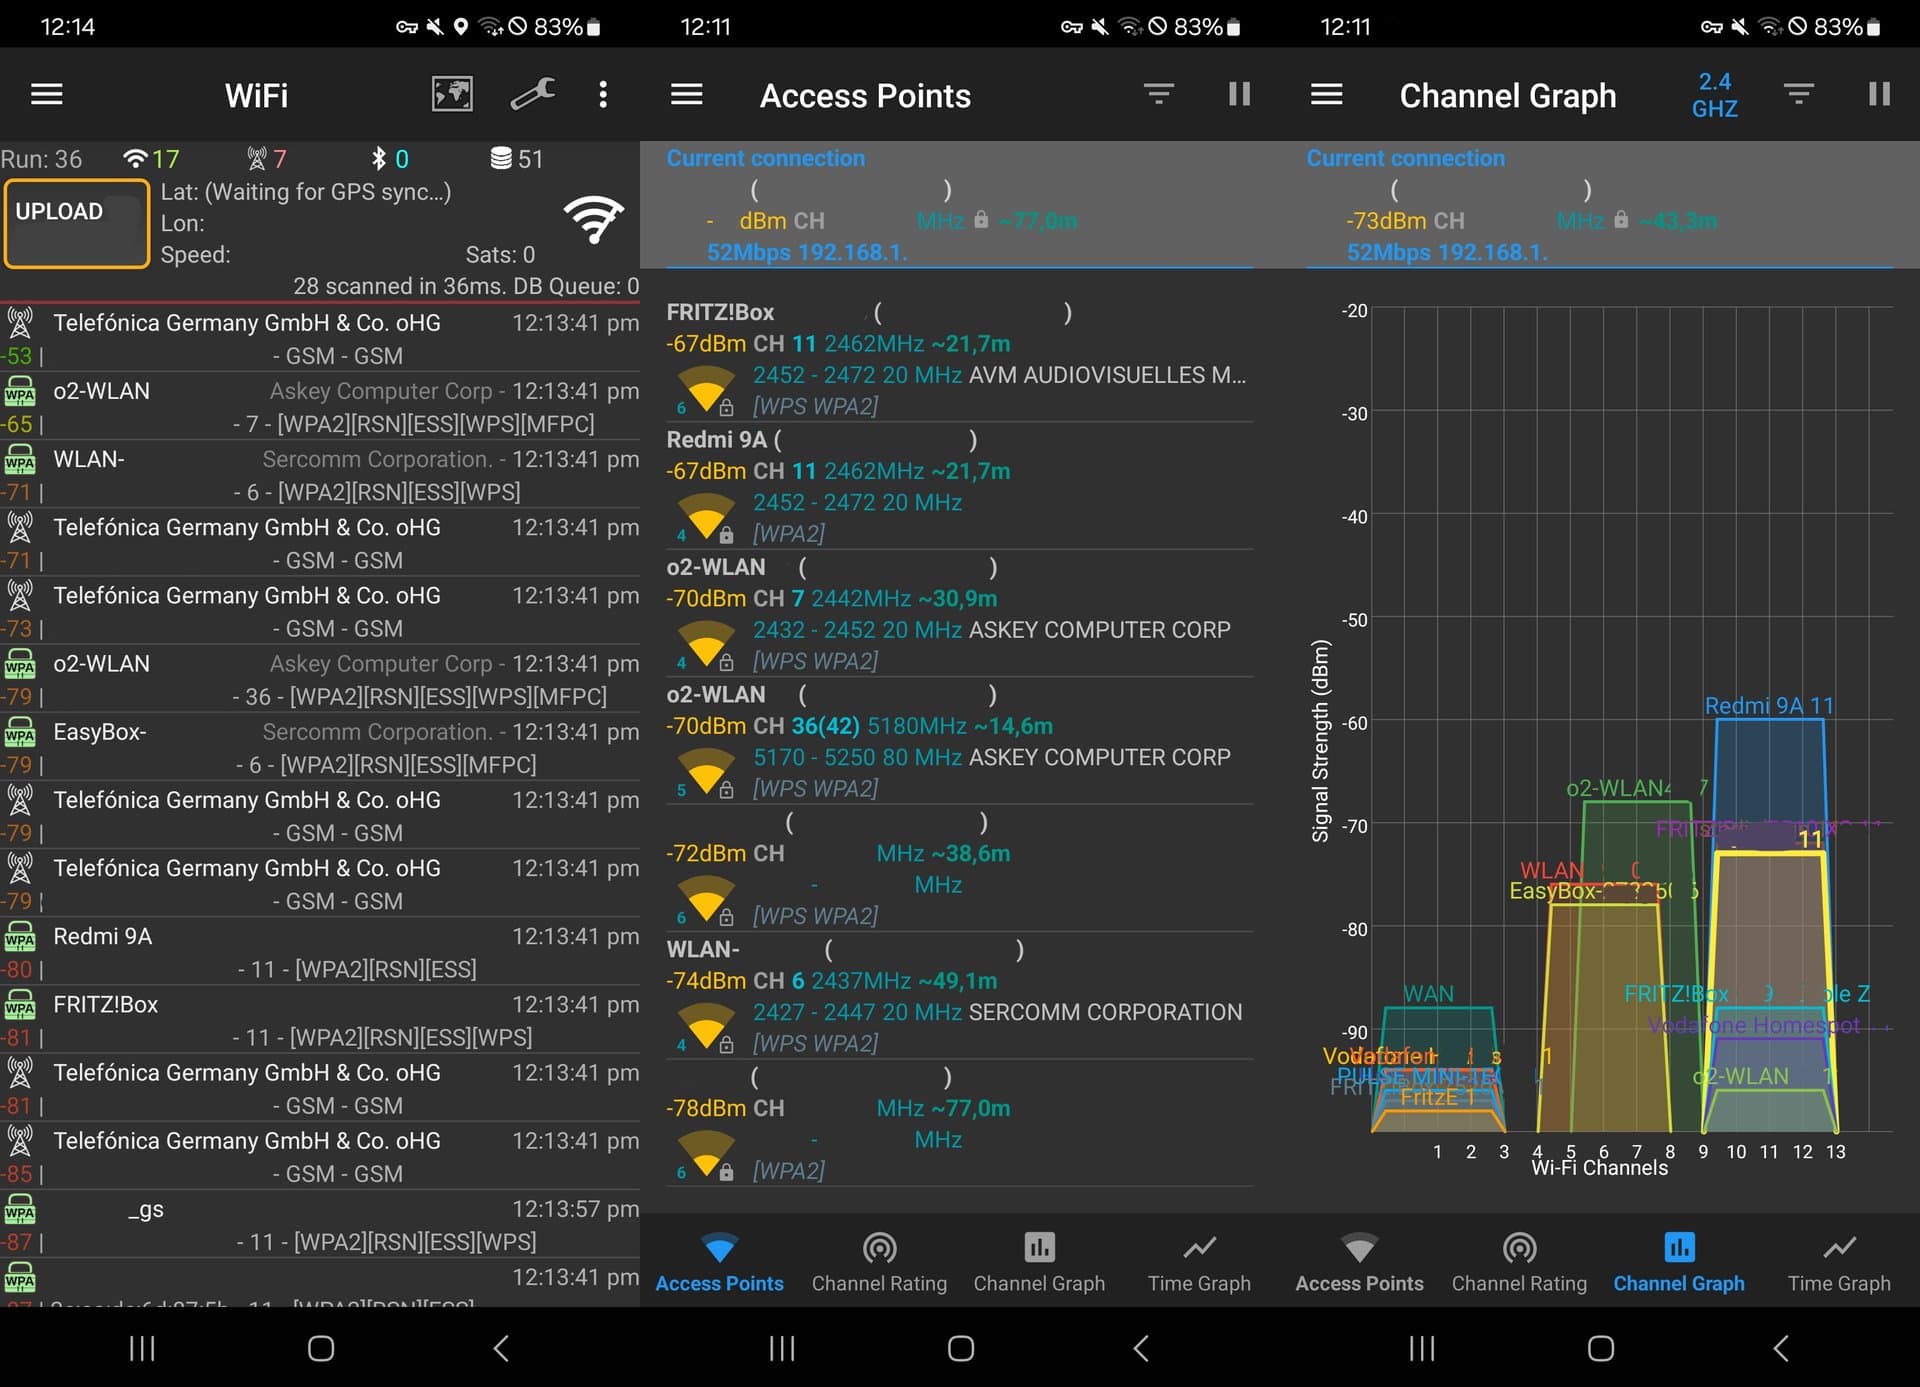Select the FRITZ!Box row in the WiFi scan list
The image size is (1920, 1387).
click(x=320, y=1020)
